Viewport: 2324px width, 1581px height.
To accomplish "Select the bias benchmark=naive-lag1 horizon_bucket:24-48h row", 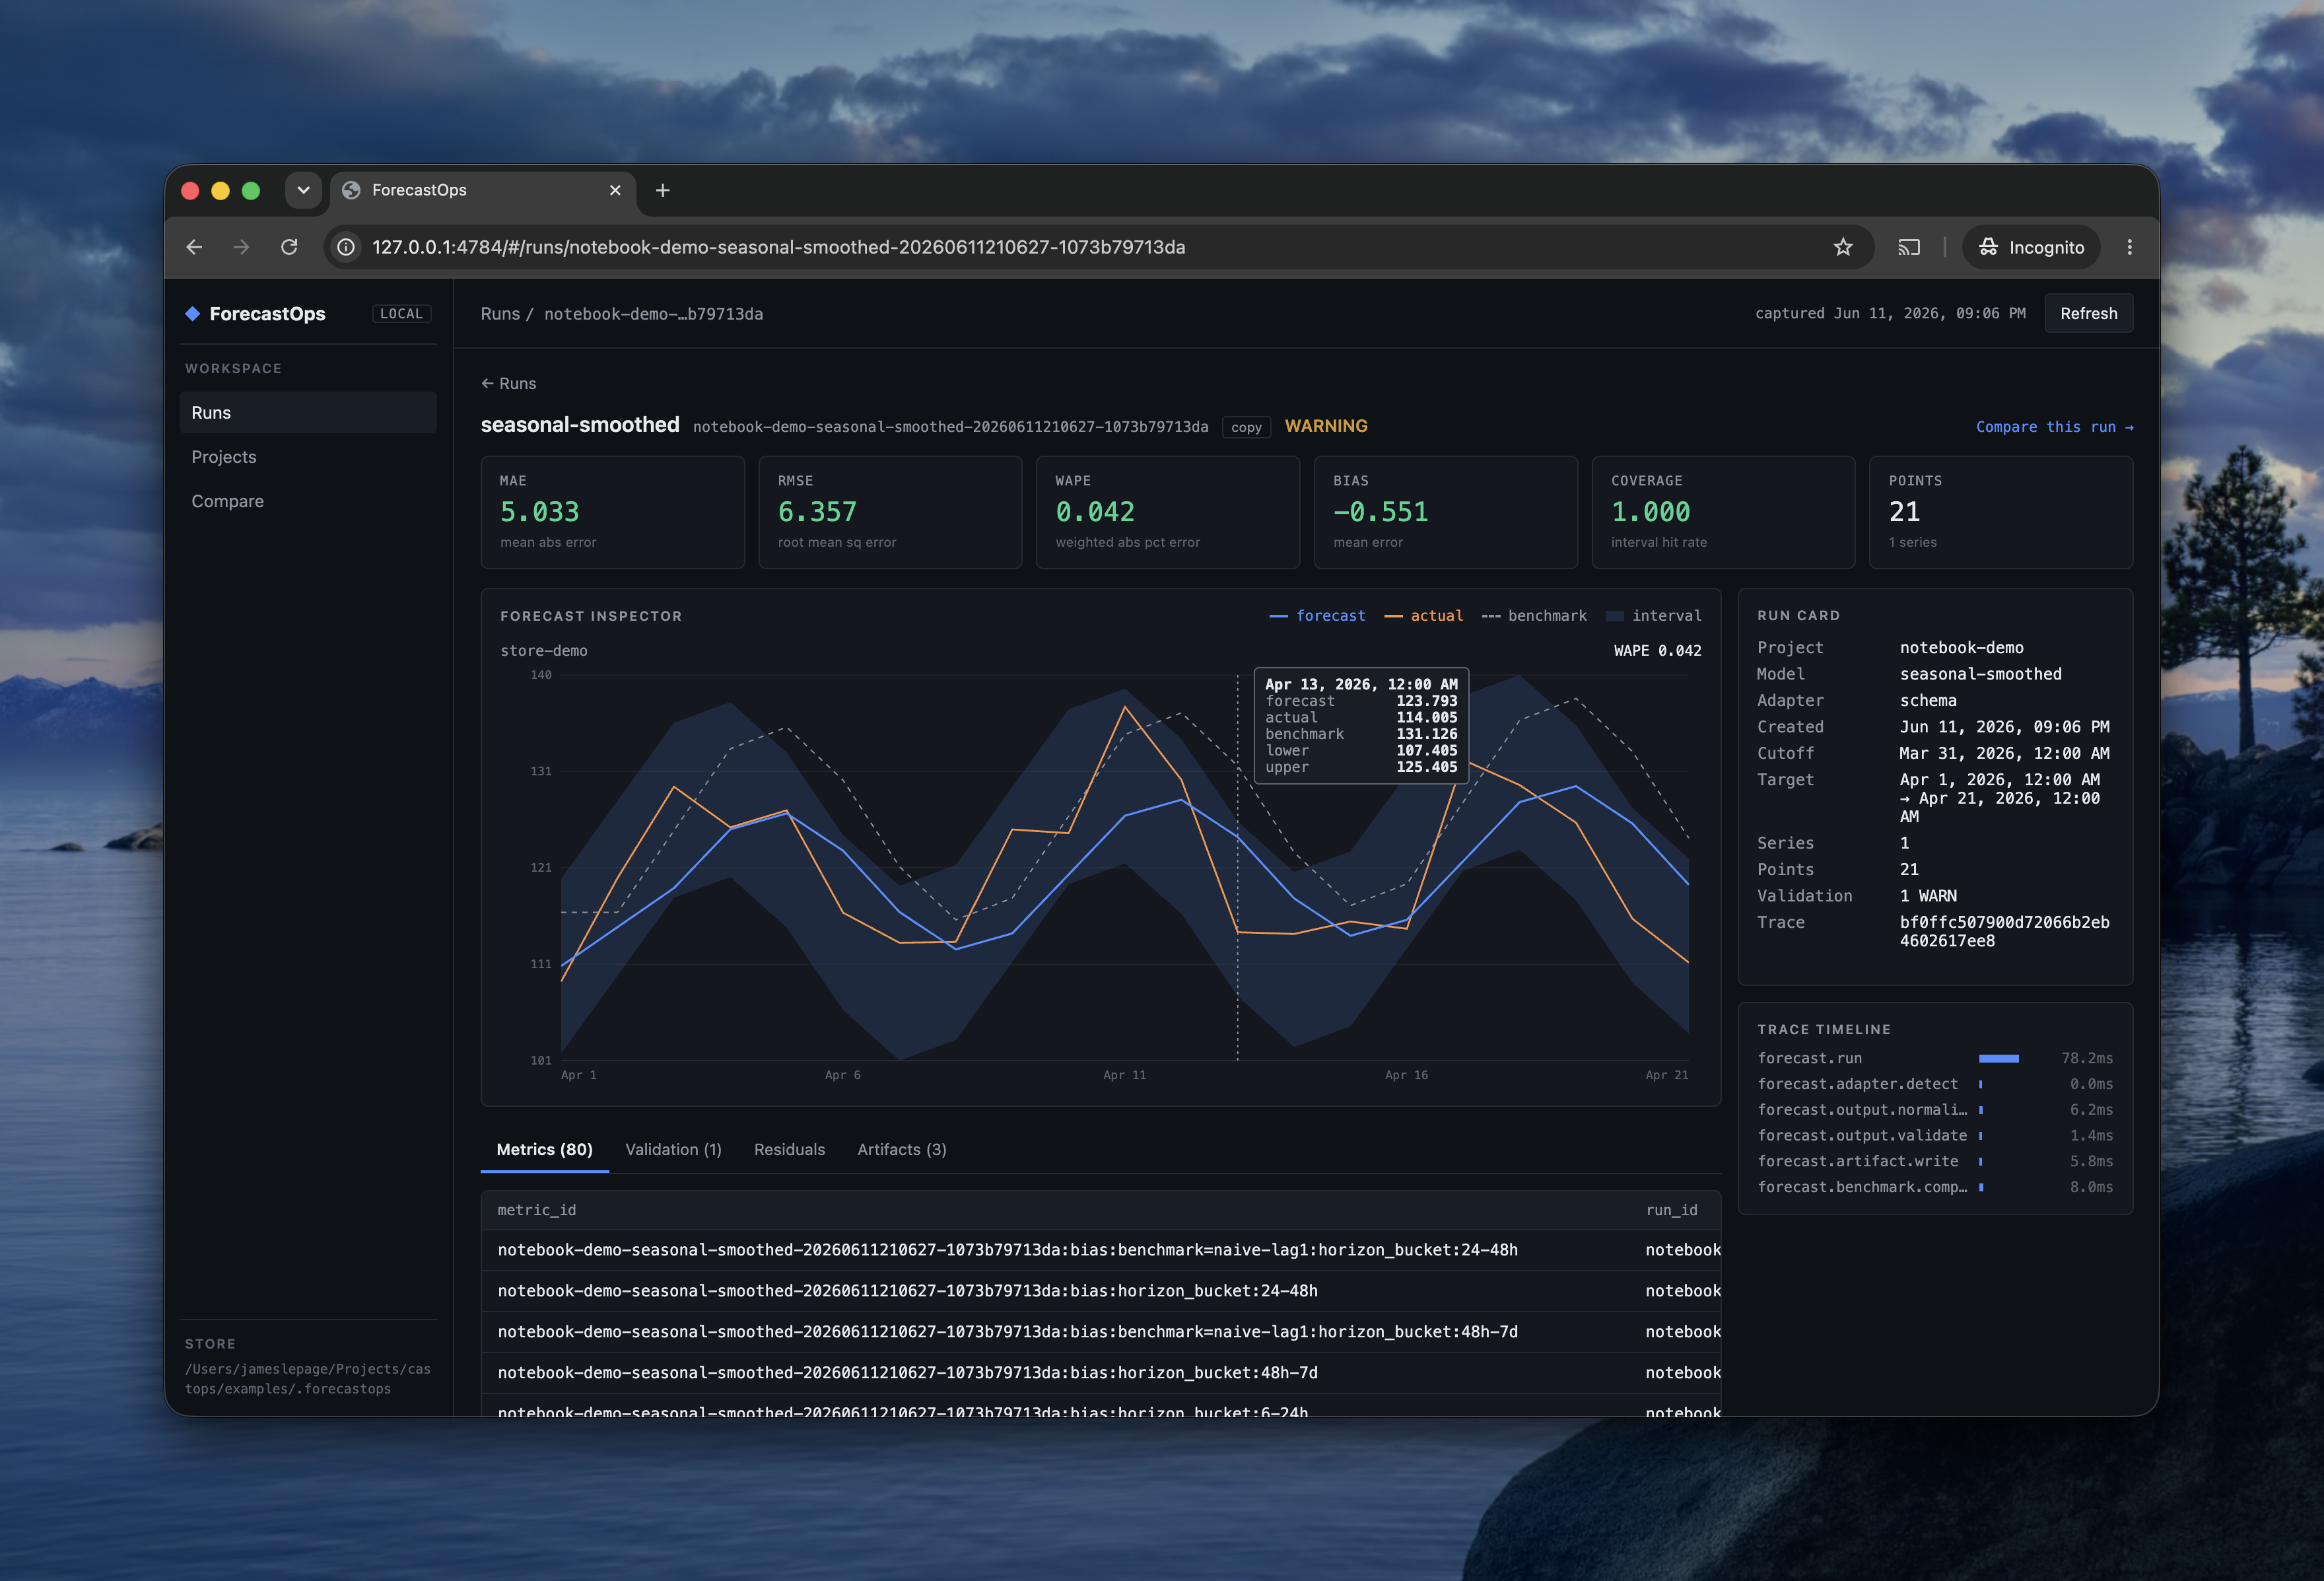I will 1101,1250.
